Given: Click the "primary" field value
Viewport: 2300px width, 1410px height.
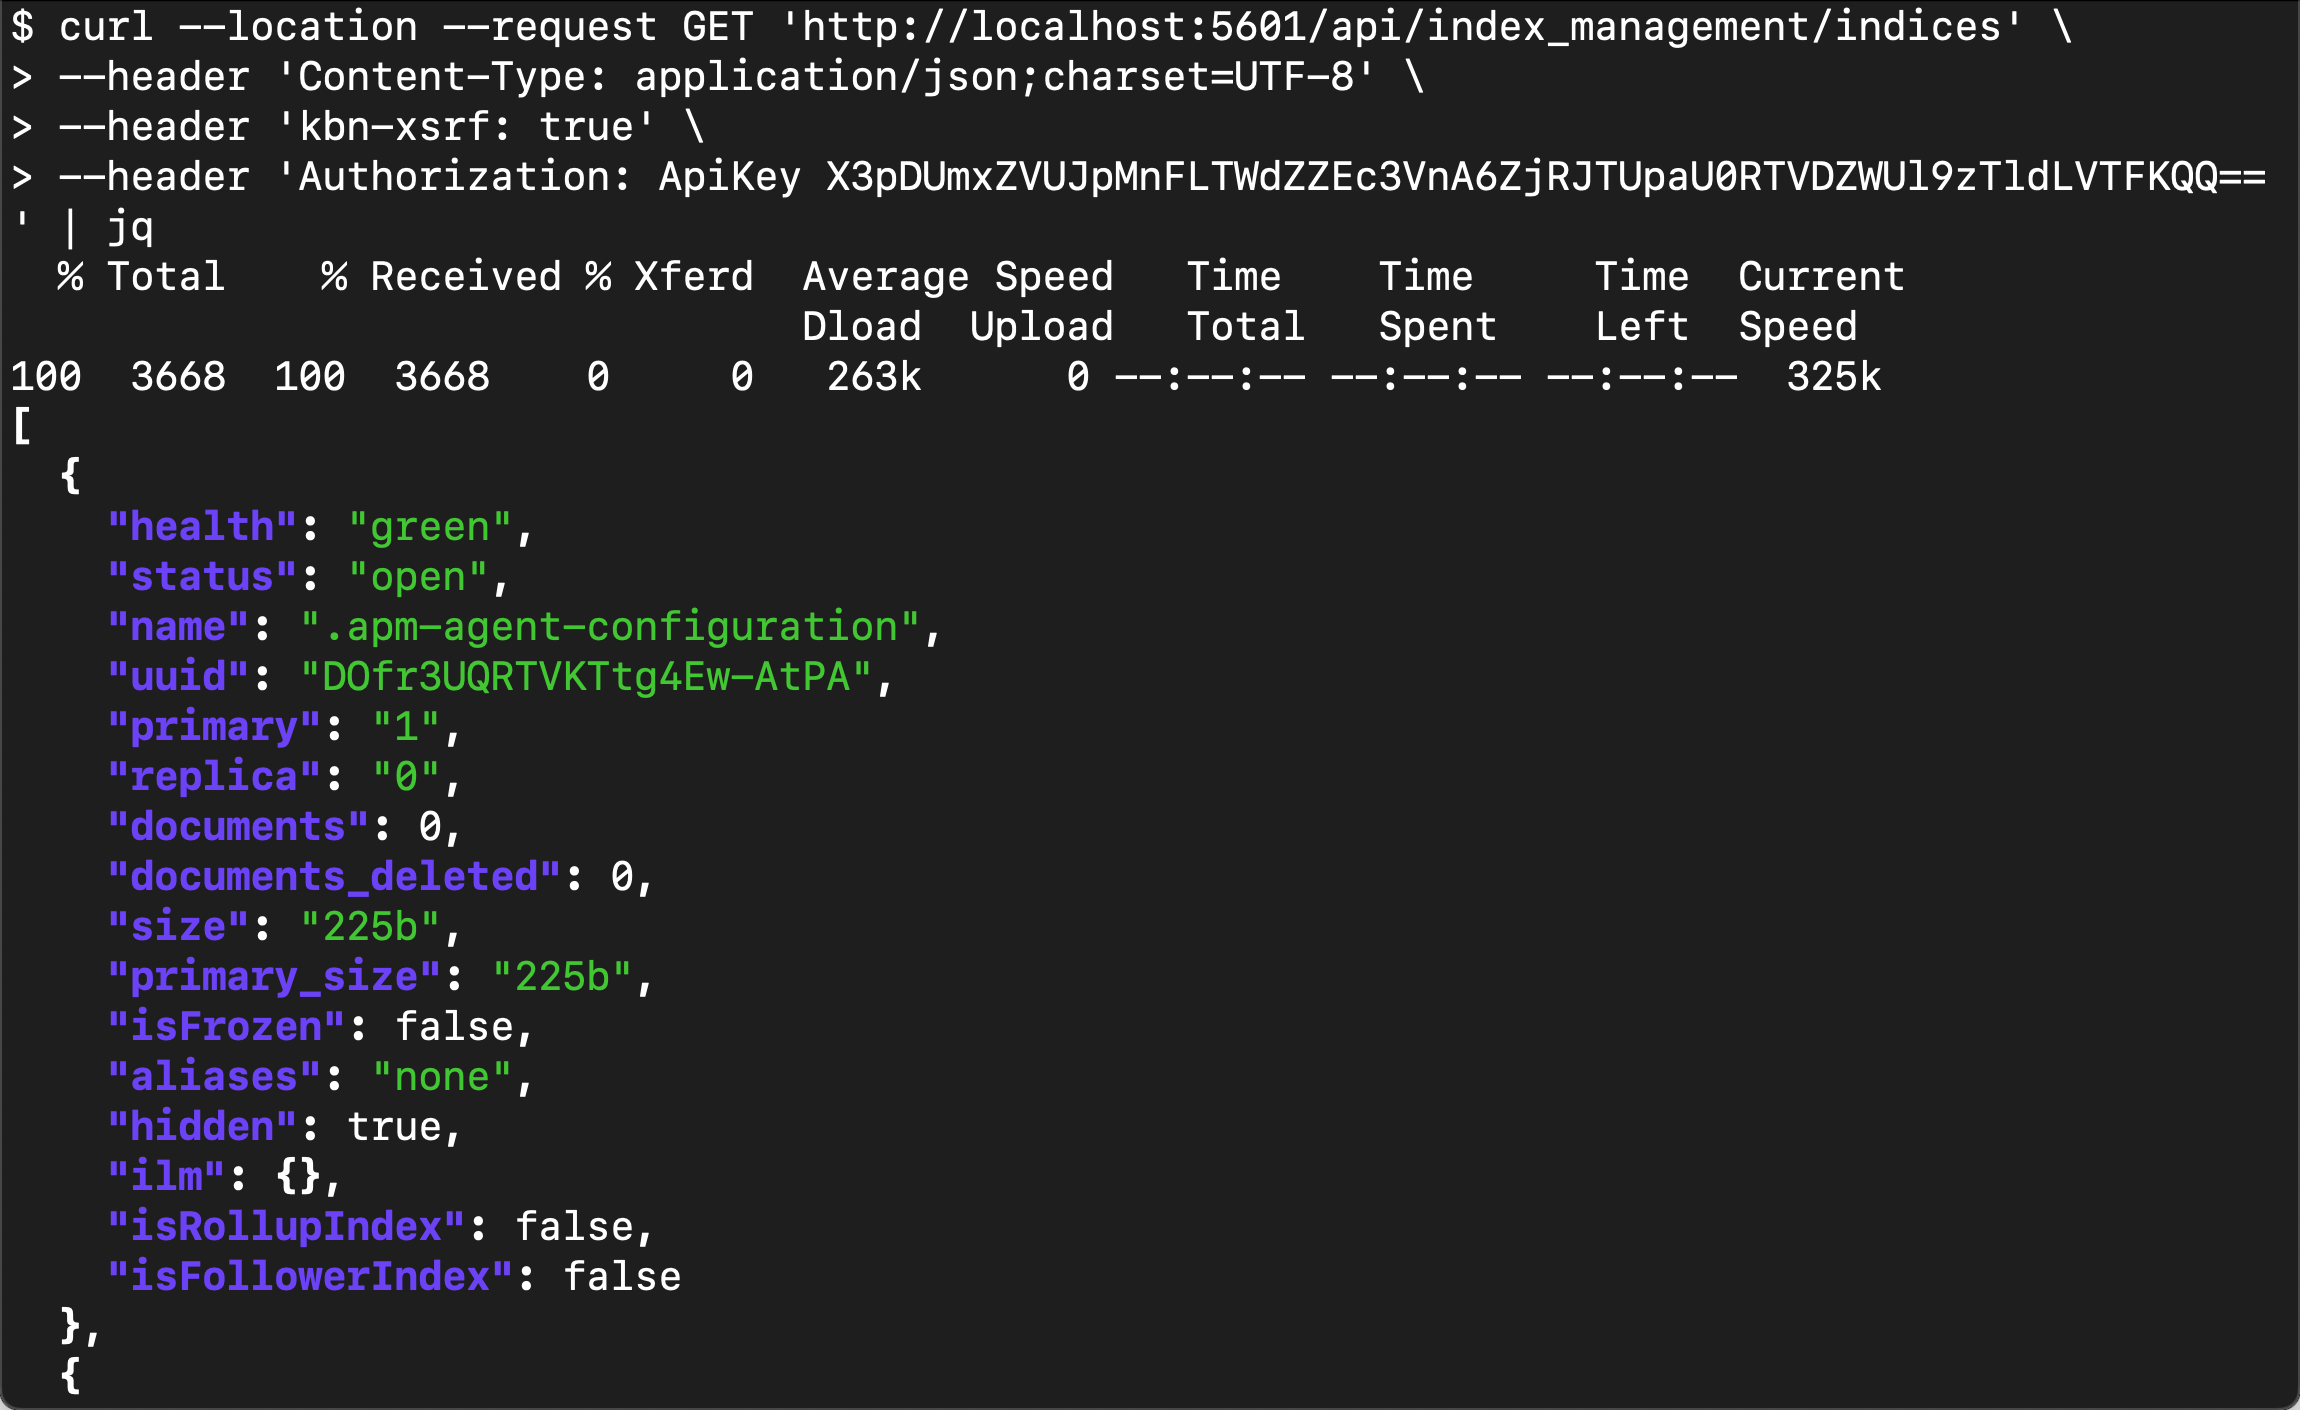Looking at the screenshot, I should point(410,726).
